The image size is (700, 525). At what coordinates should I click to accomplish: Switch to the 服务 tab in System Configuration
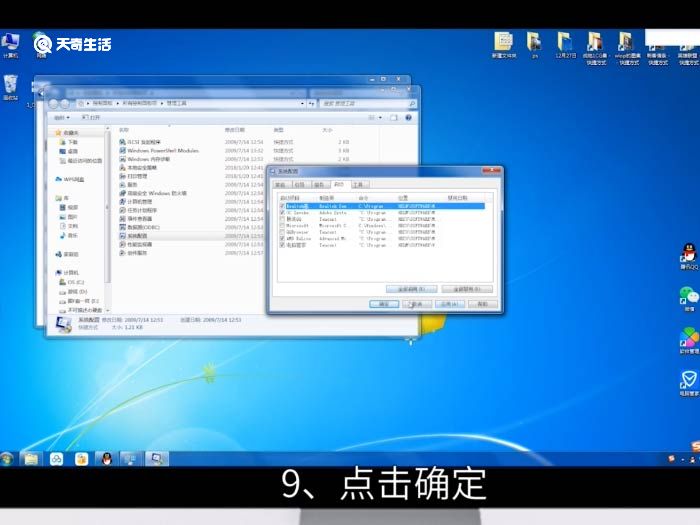click(x=319, y=184)
